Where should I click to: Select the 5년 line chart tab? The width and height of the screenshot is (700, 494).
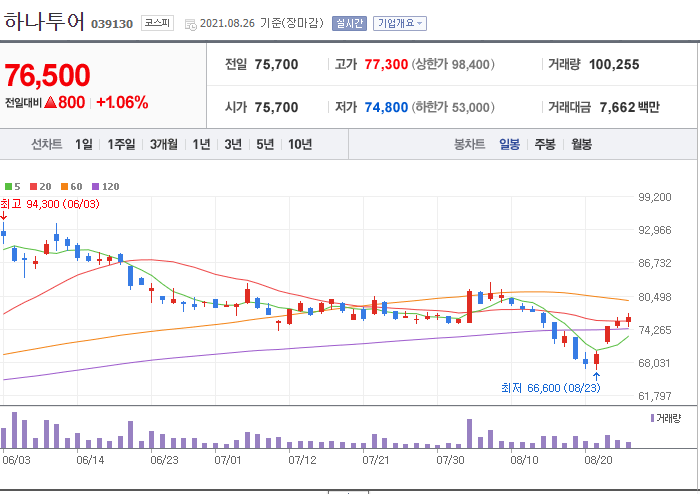click(265, 144)
